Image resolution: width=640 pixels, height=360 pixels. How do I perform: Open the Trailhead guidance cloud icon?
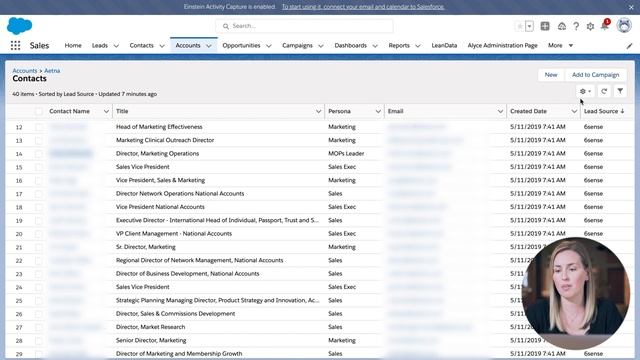562,26
